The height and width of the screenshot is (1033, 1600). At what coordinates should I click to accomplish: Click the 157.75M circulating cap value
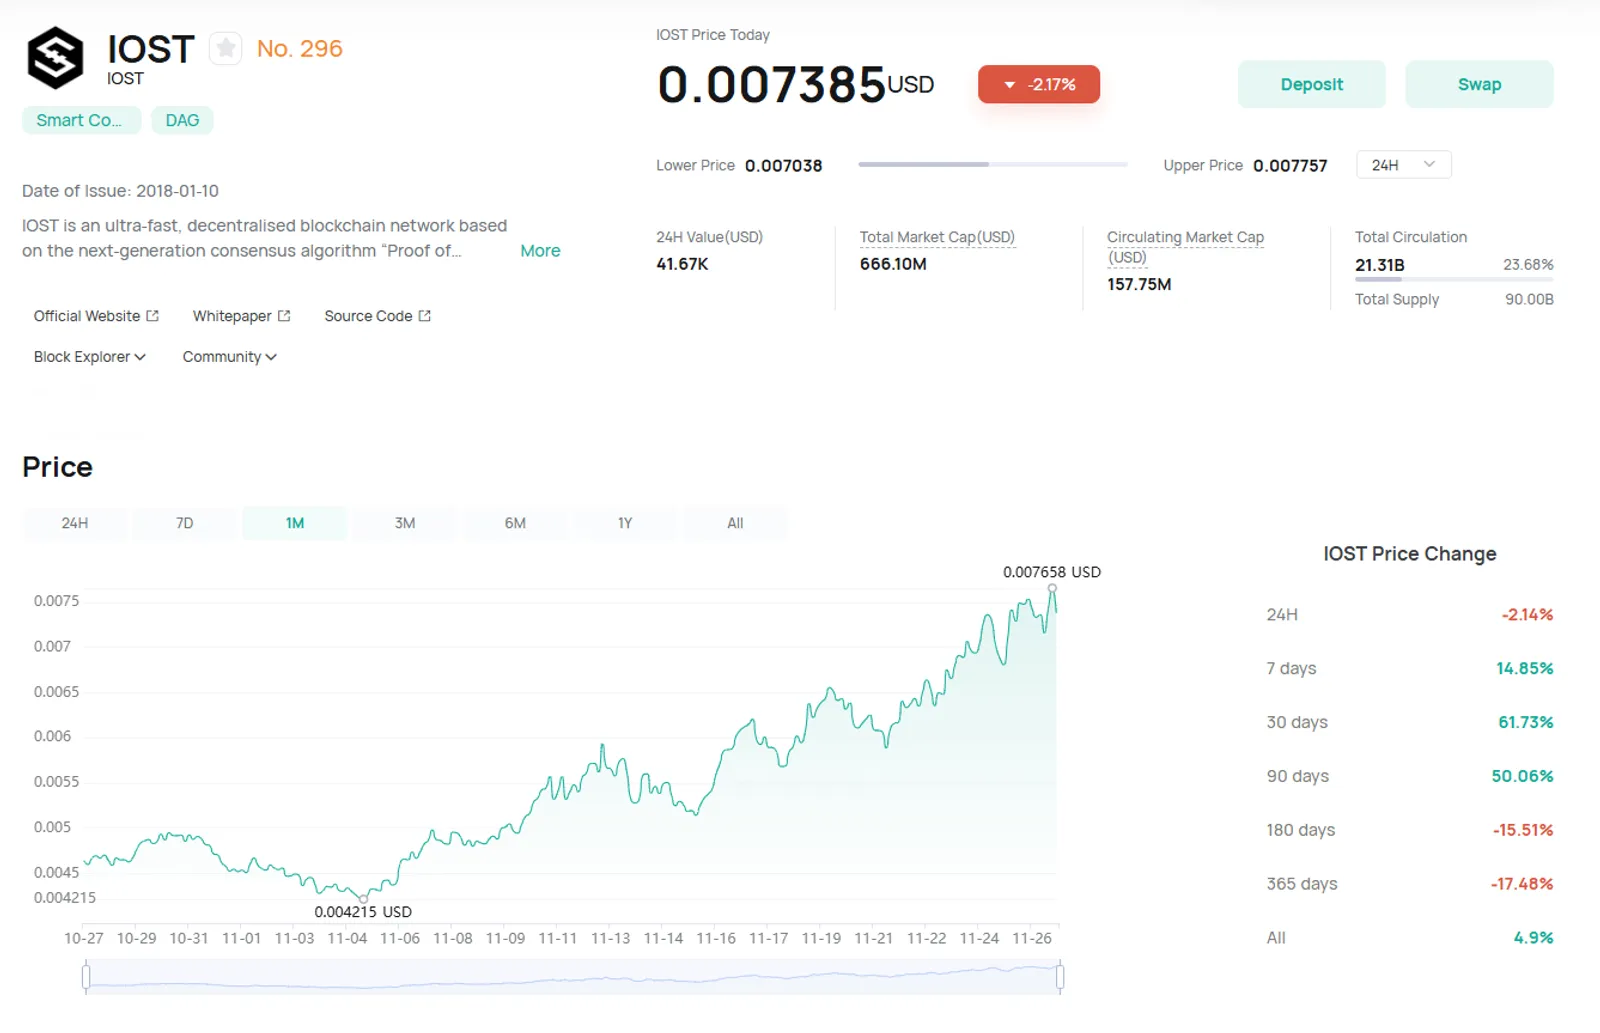[x=1139, y=285]
